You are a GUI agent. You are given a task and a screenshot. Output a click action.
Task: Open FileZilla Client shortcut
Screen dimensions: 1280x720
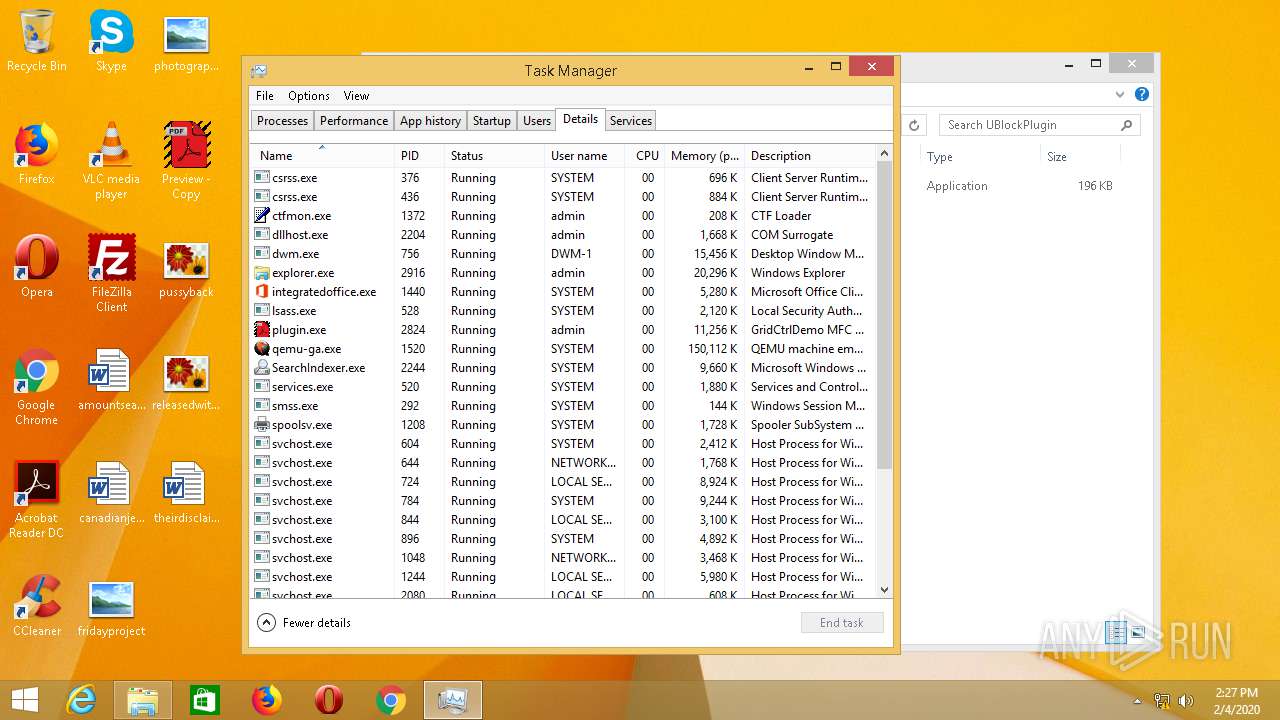(111, 274)
